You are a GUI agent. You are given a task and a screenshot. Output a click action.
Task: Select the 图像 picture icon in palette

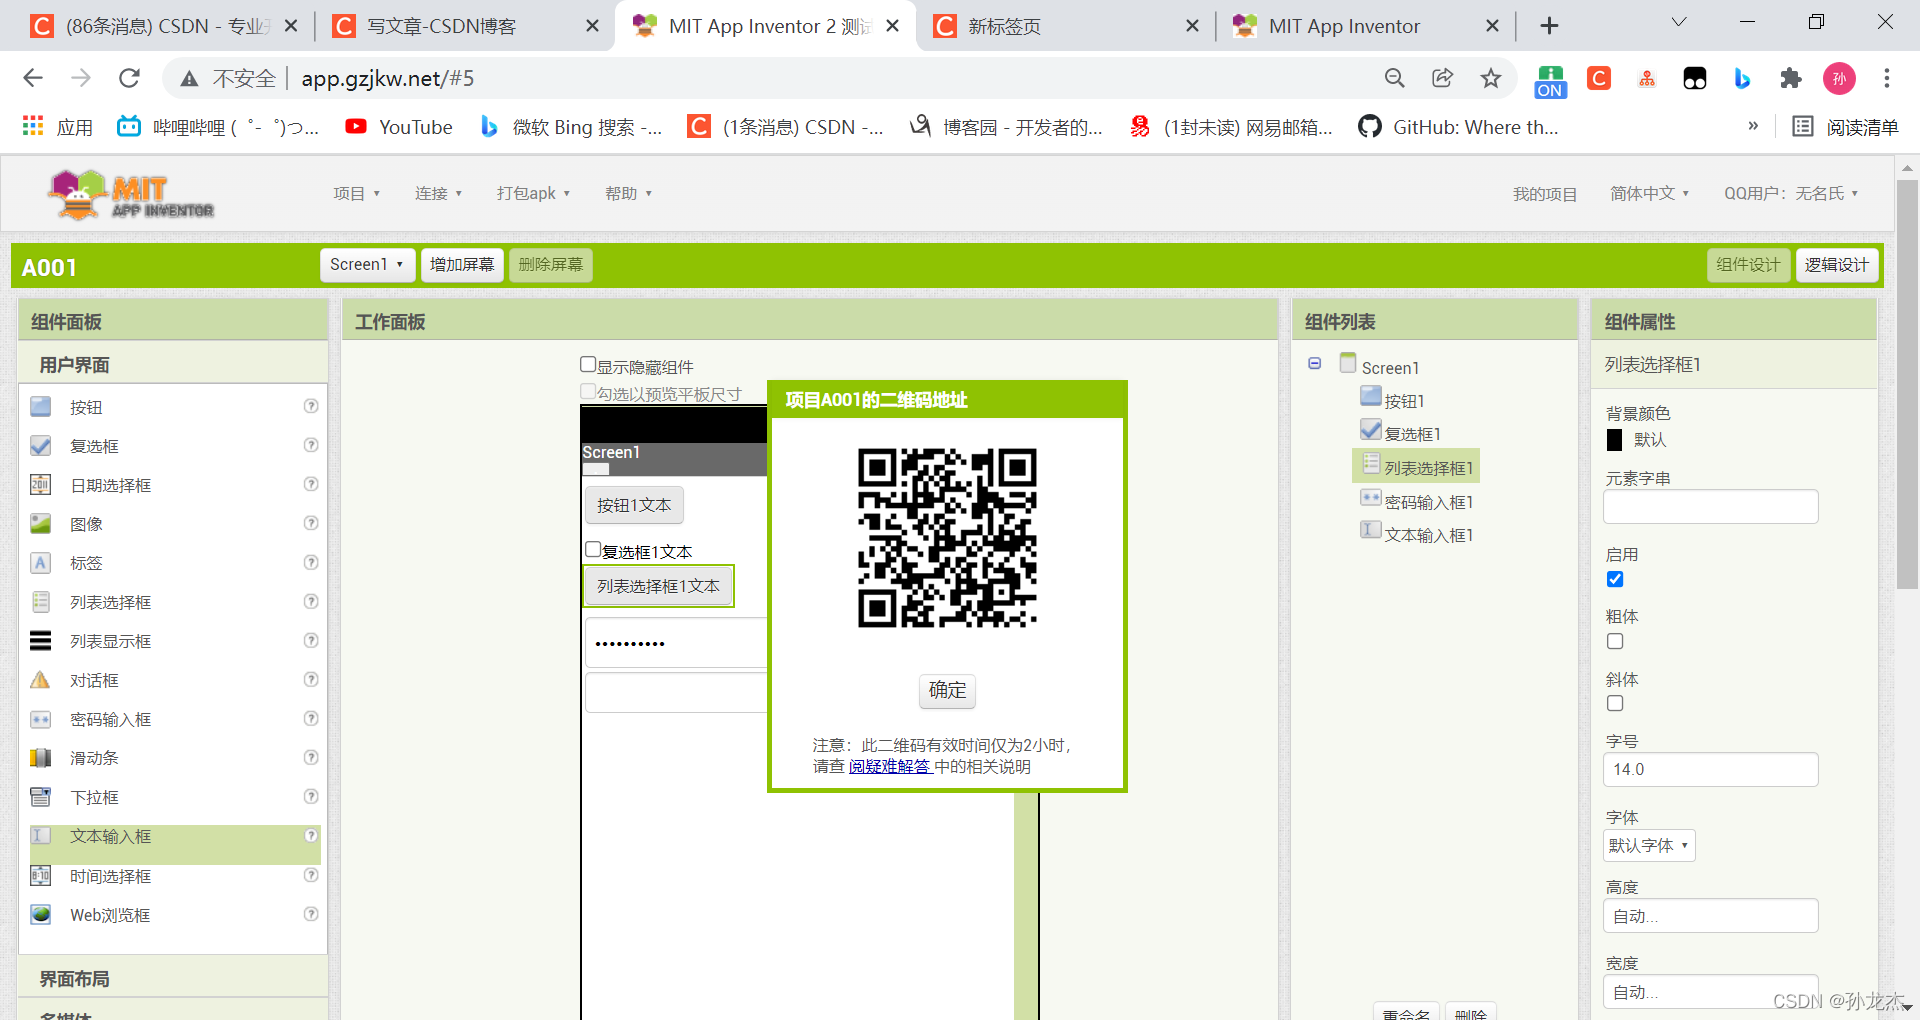40,524
